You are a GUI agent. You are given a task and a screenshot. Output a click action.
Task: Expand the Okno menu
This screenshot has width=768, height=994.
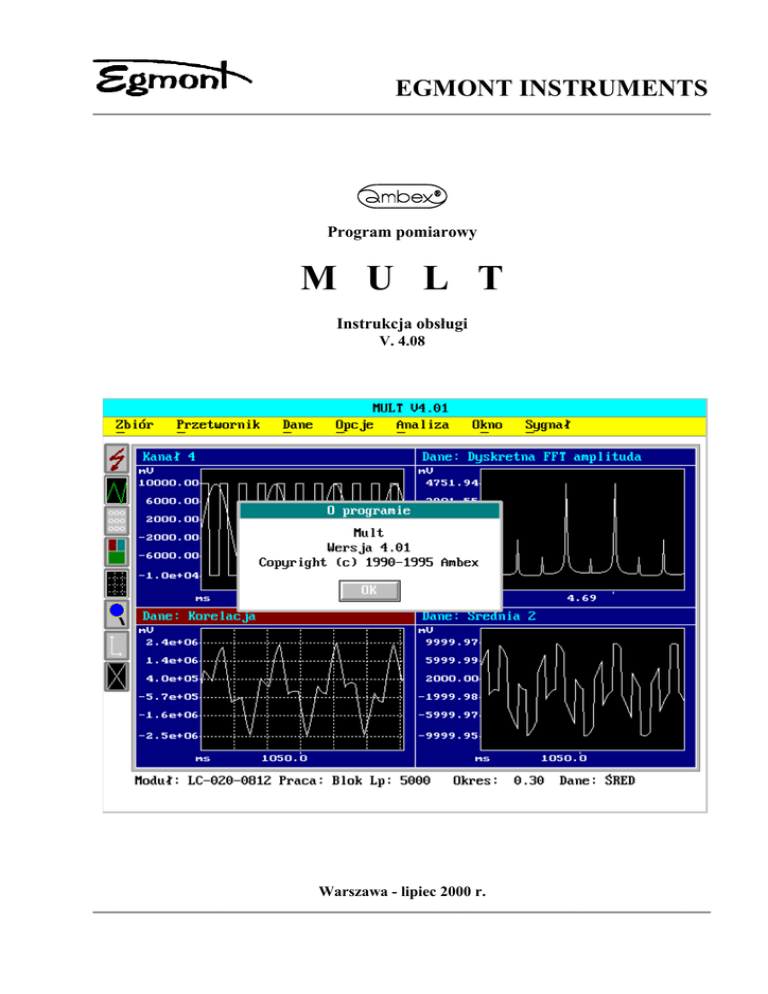pos(487,425)
